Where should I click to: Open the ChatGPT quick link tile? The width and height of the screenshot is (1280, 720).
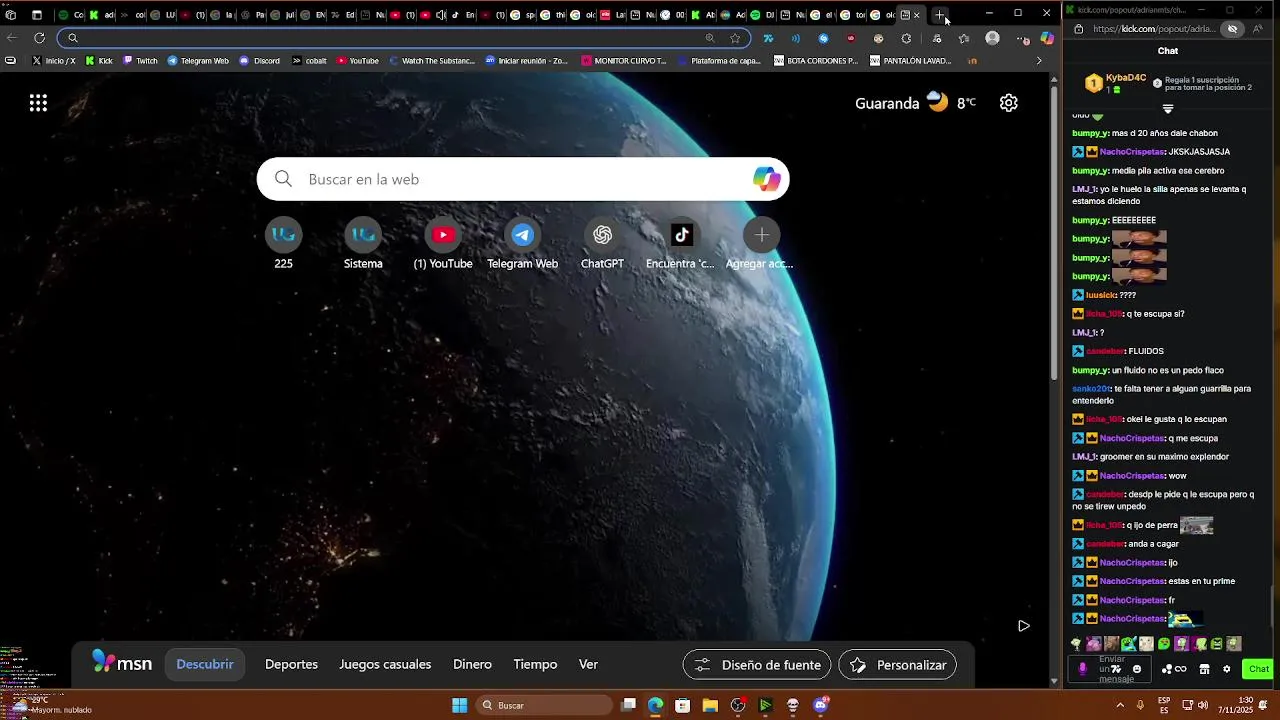tap(602, 245)
